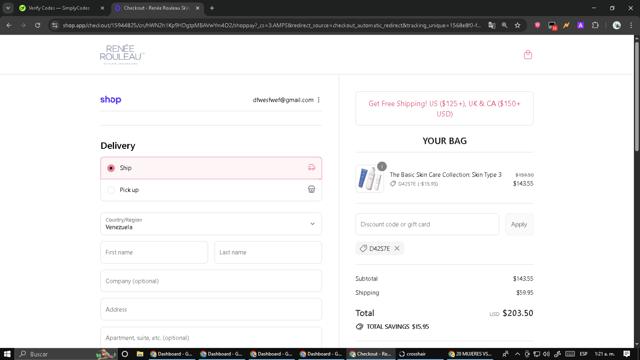This screenshot has height=360, width=640.
Task: Click the Apartment, suite field
Action: point(211,338)
